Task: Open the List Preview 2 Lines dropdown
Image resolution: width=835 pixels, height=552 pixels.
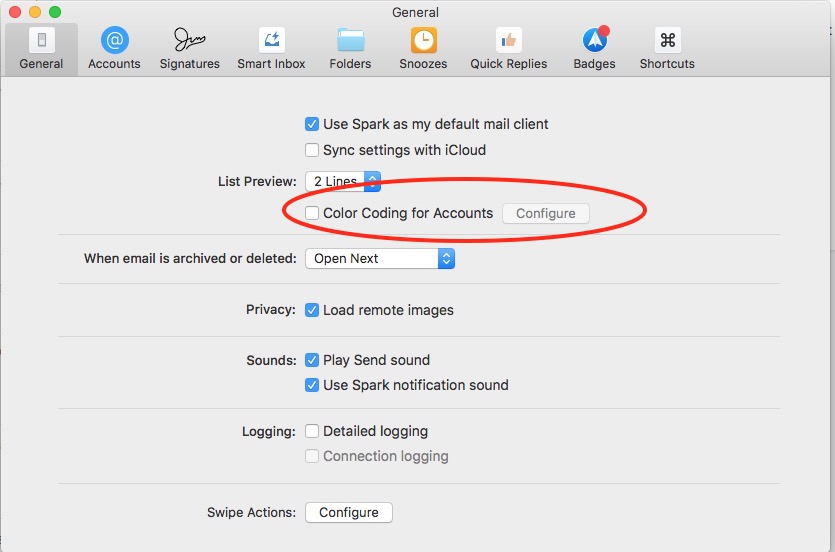Action: [343, 182]
